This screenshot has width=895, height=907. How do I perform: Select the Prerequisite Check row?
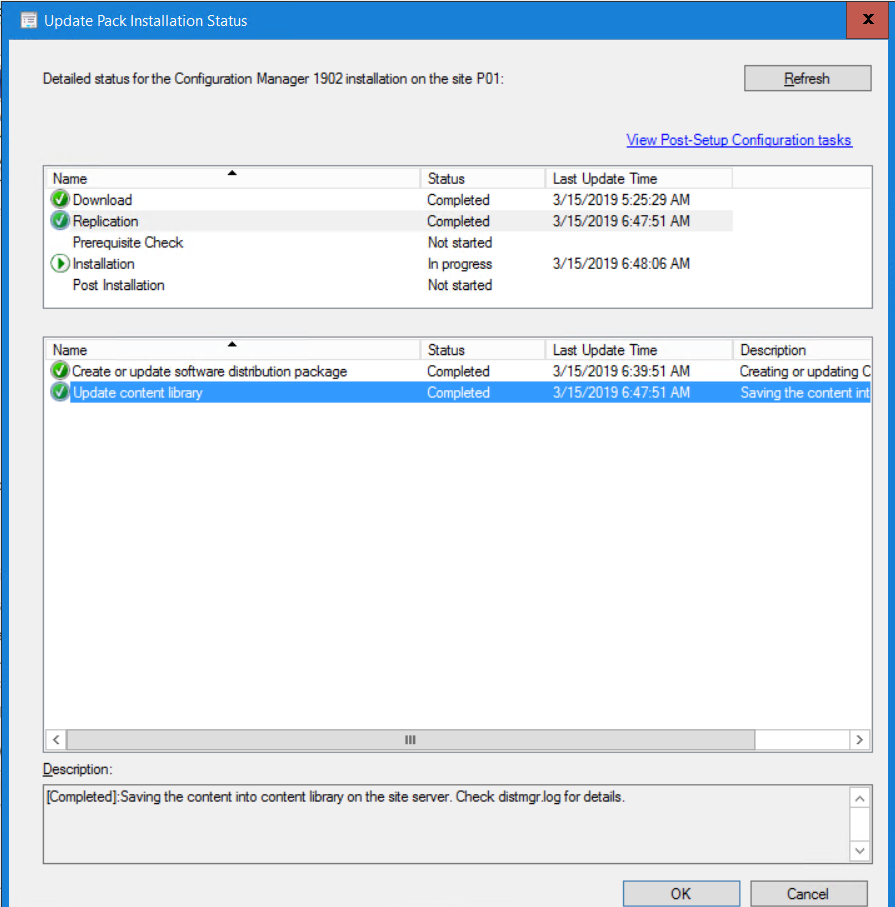click(x=389, y=242)
